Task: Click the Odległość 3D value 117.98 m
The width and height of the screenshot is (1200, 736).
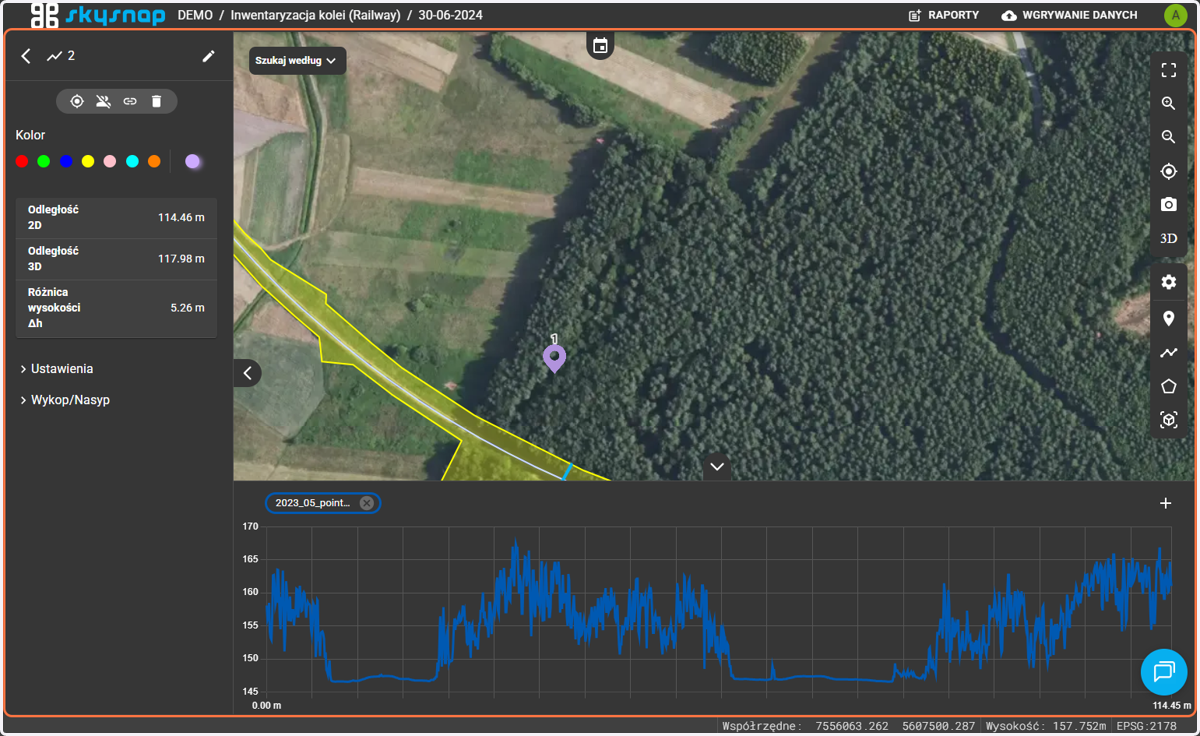Action: pos(181,259)
